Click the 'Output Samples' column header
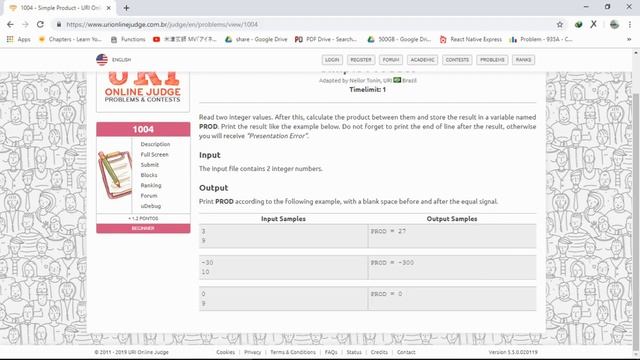 click(x=452, y=219)
